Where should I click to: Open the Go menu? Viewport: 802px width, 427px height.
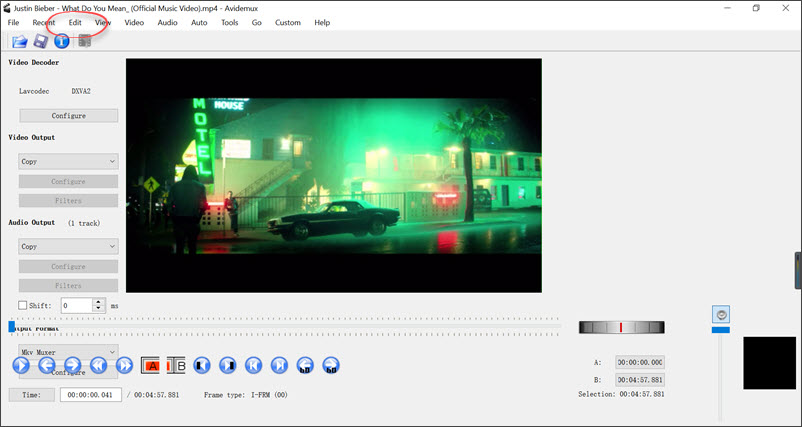(257, 23)
